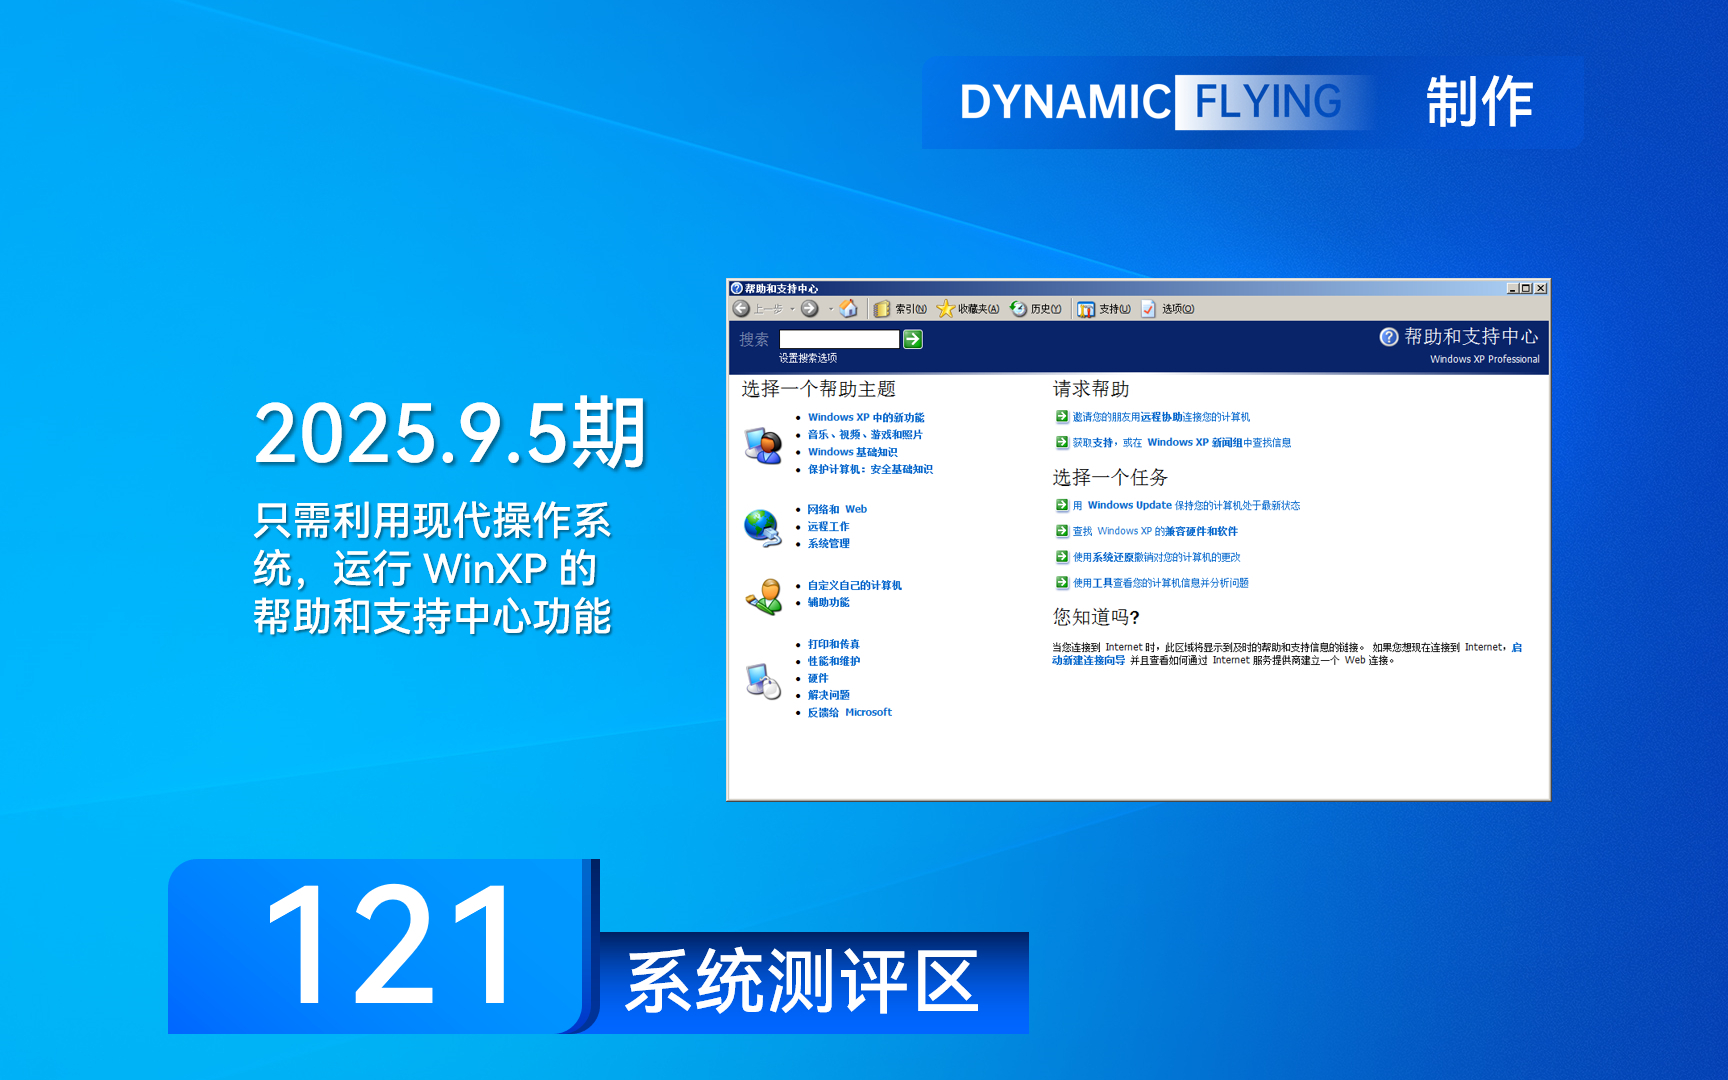This screenshot has height=1080, width=1728.
Task: Click the green arrow beside 查找兼容硬件
Action: pos(1062,531)
